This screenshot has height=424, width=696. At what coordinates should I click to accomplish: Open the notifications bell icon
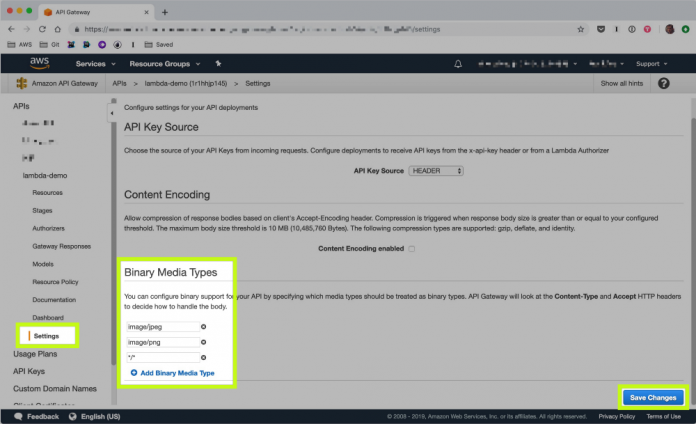pos(458,63)
